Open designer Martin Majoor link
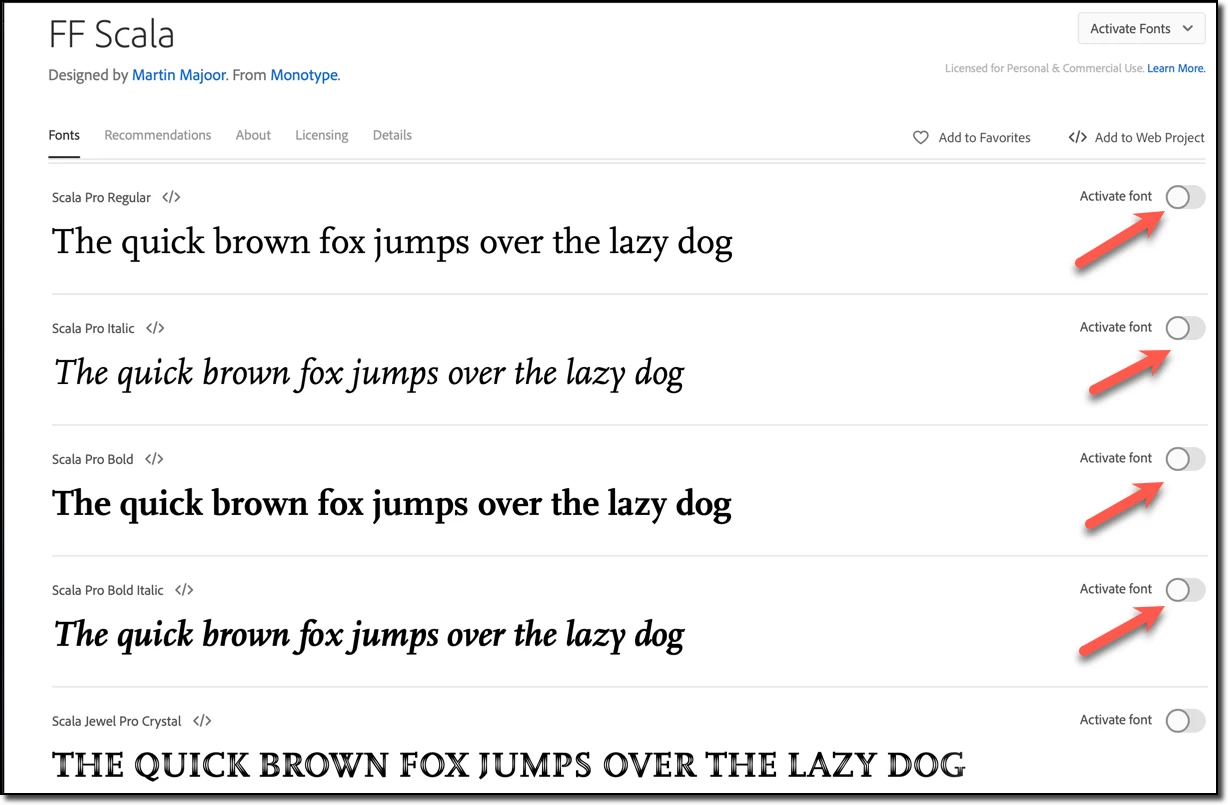Viewport: 1228px width, 805px height. tap(179, 75)
